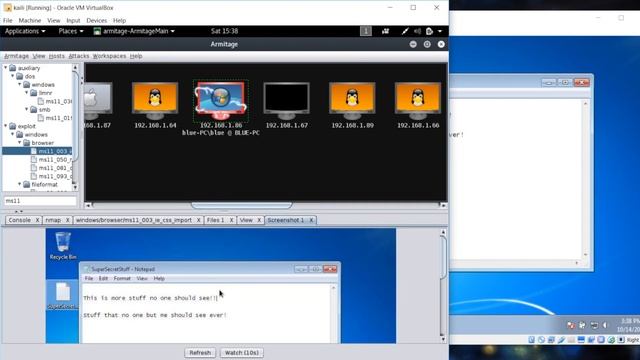Click the Refresh button
Viewport: 640px width, 360px height.
[x=200, y=353]
